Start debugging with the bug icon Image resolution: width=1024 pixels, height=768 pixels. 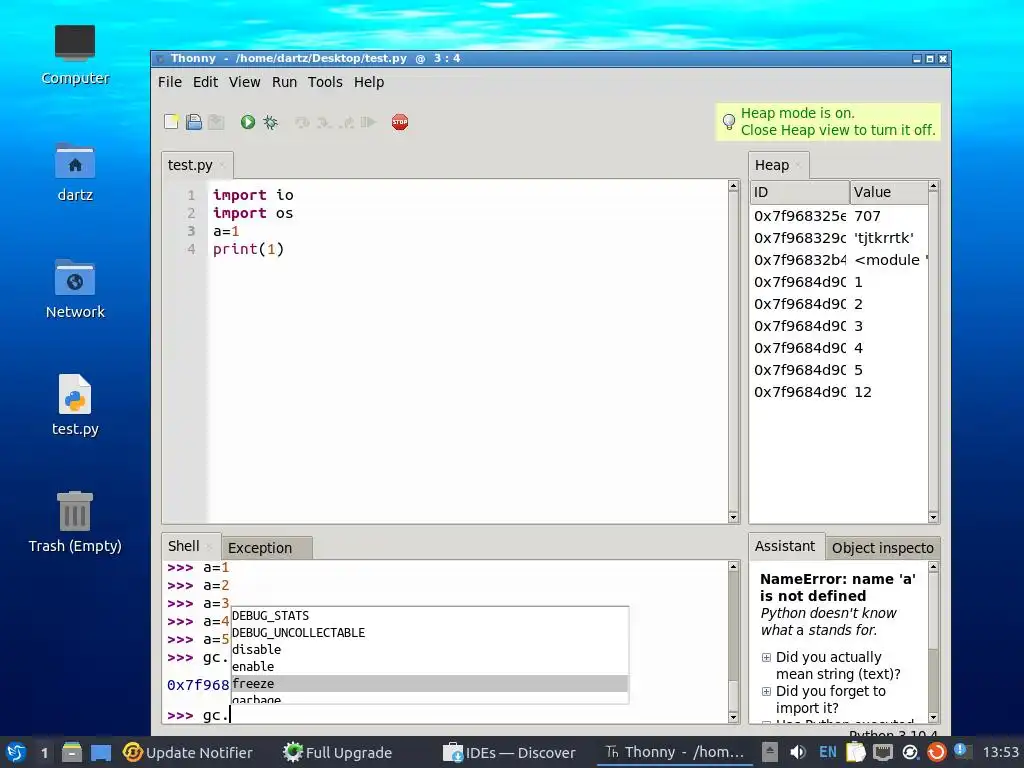270,122
